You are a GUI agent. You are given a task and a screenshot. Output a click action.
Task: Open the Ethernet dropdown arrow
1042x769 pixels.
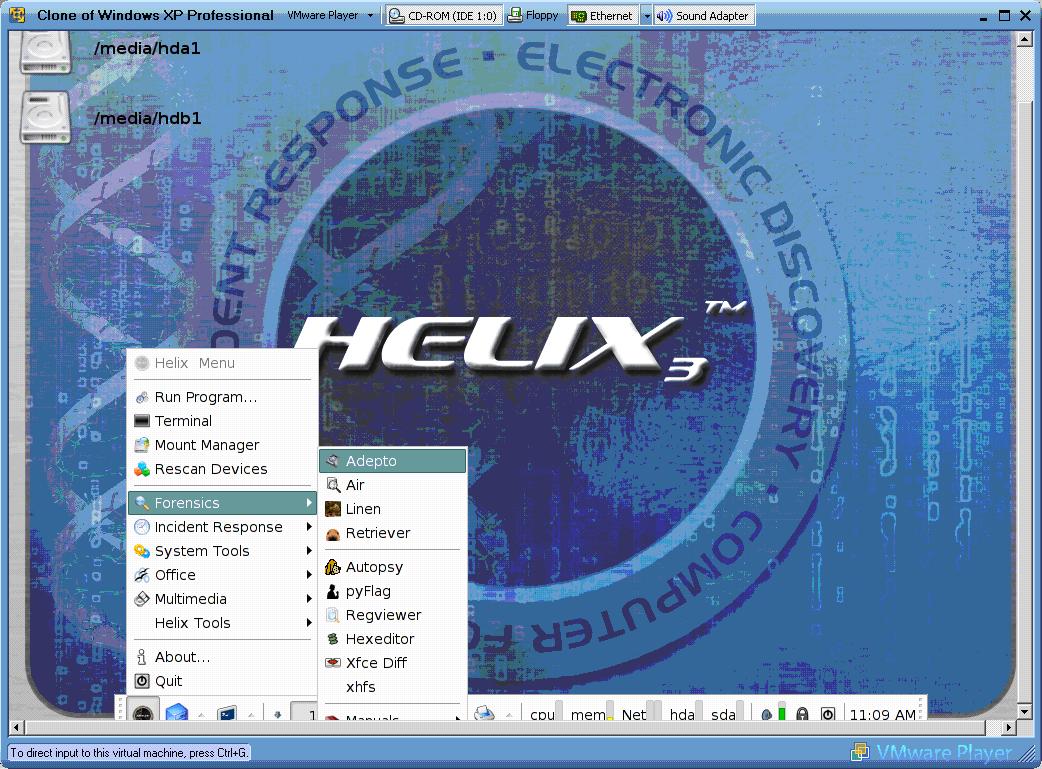pos(646,15)
